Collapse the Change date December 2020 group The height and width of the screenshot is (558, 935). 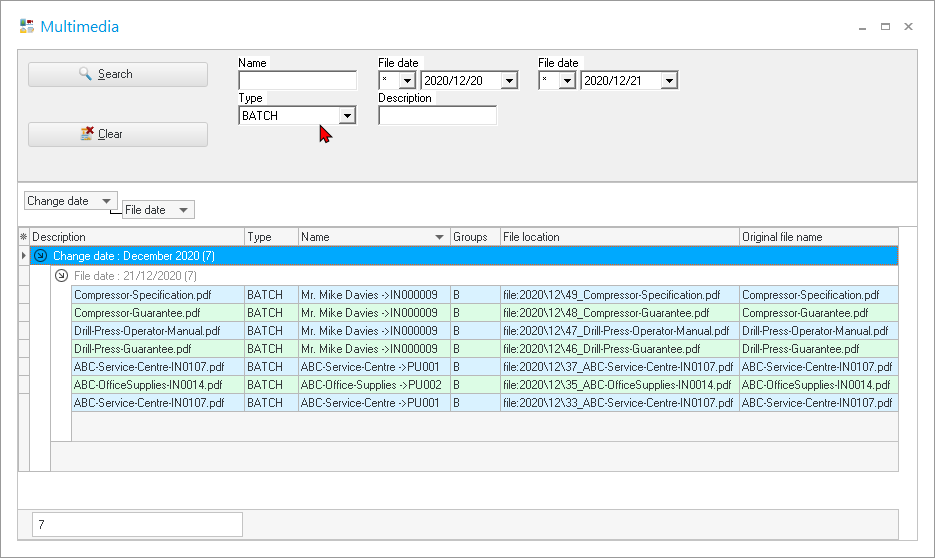(41, 256)
